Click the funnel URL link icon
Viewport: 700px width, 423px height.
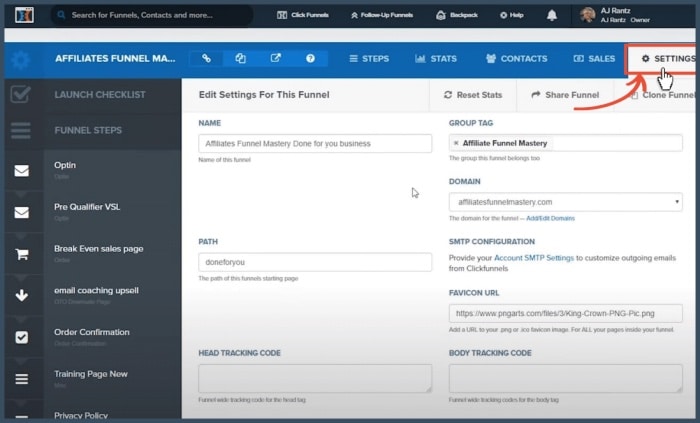point(206,58)
